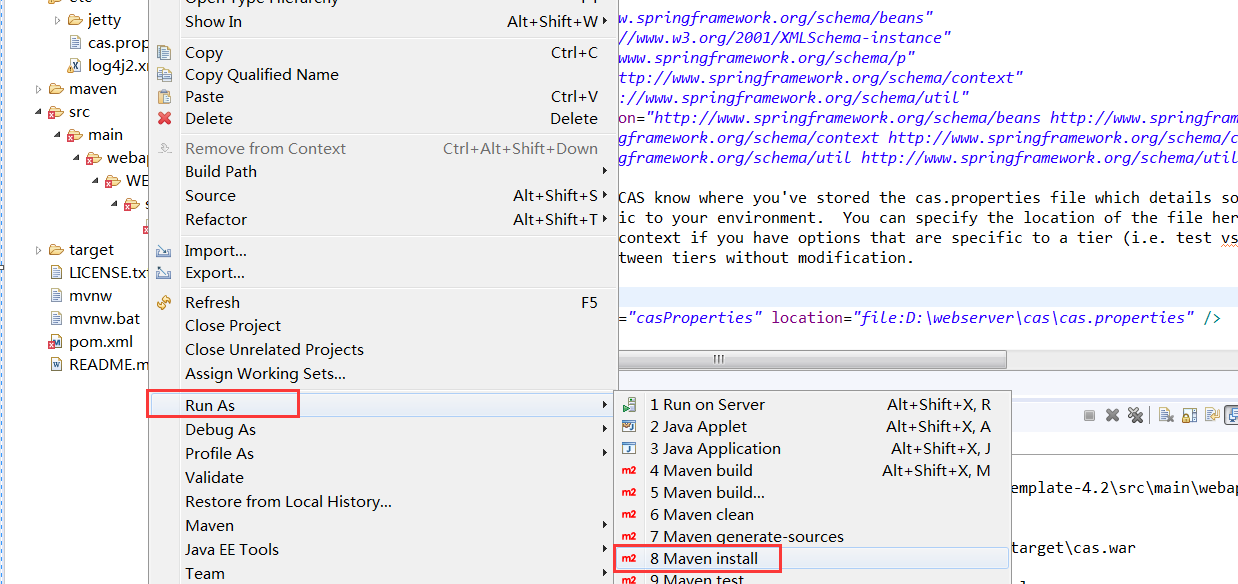This screenshot has height=584, width=1238.
Task: Choose Run As from the context menu
Action: (x=383, y=405)
